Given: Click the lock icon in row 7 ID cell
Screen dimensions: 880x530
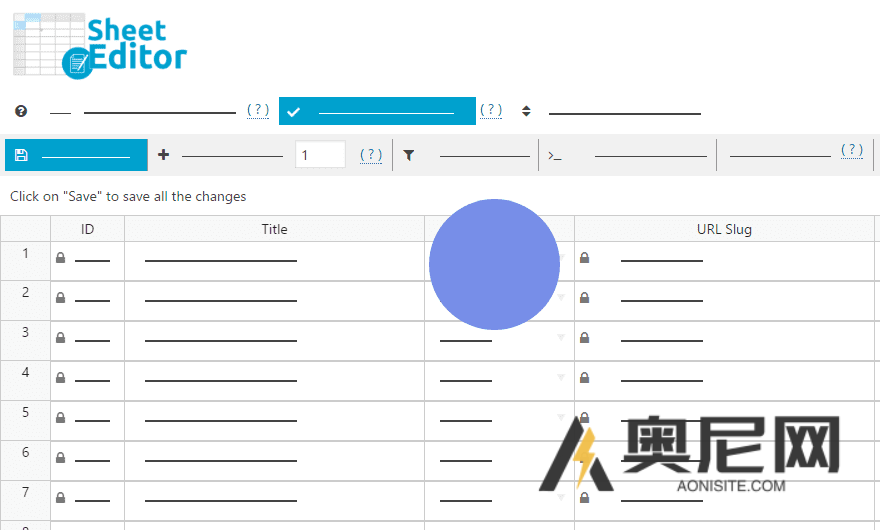Looking at the screenshot, I should tap(61, 497).
